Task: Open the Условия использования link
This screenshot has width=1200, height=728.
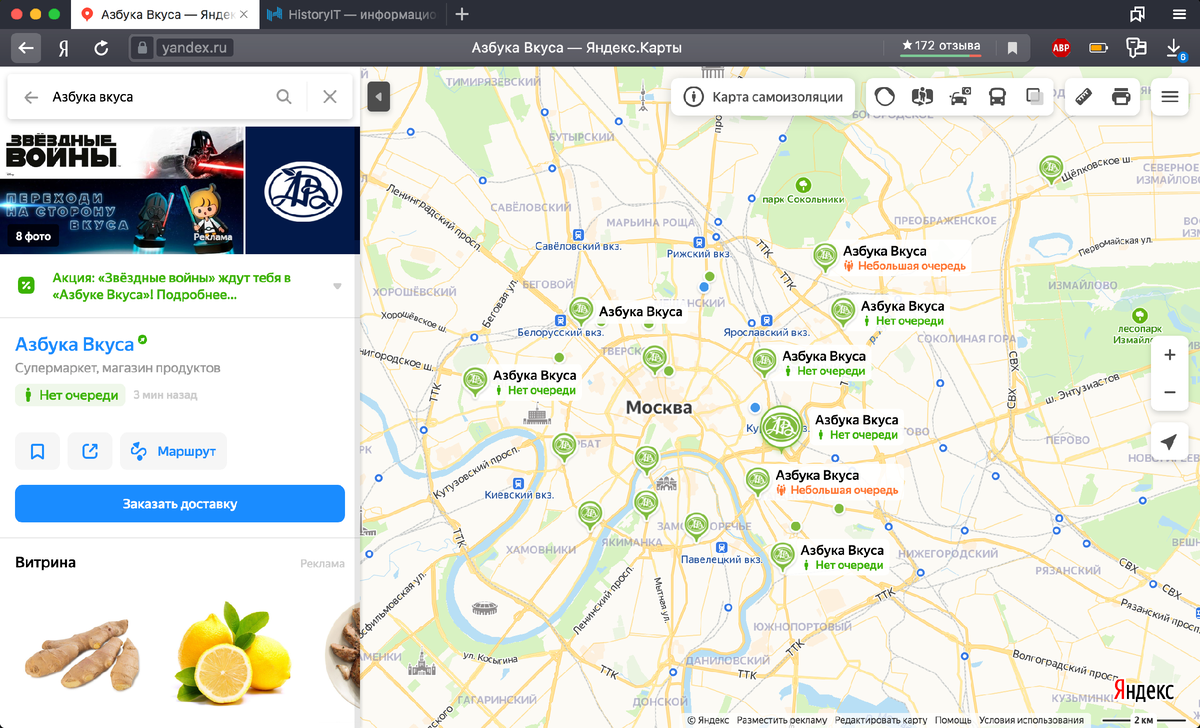Action: (1032, 720)
